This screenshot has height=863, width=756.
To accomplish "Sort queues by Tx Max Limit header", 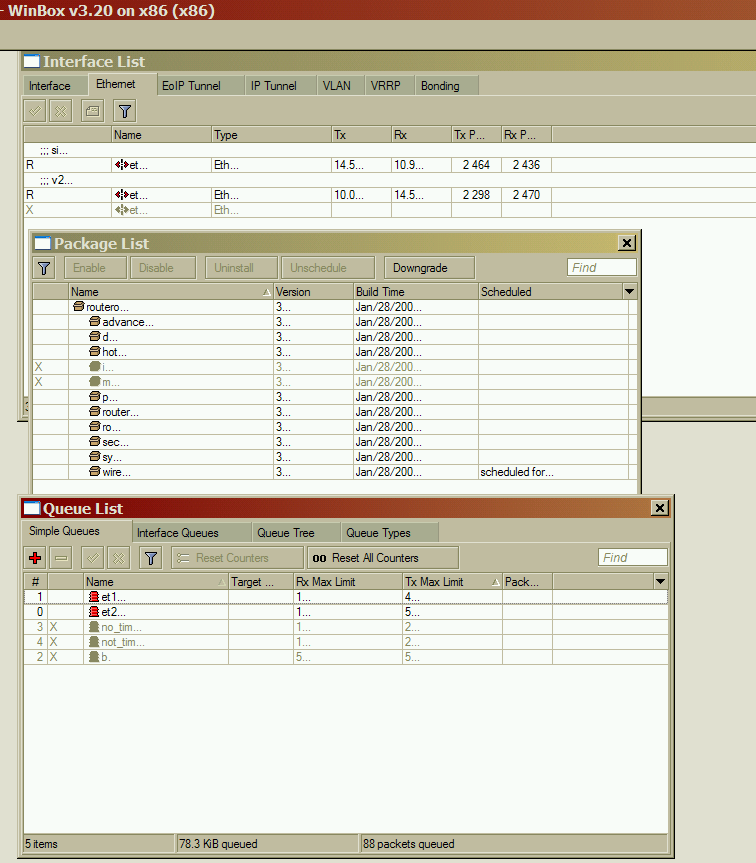I will pos(453,582).
